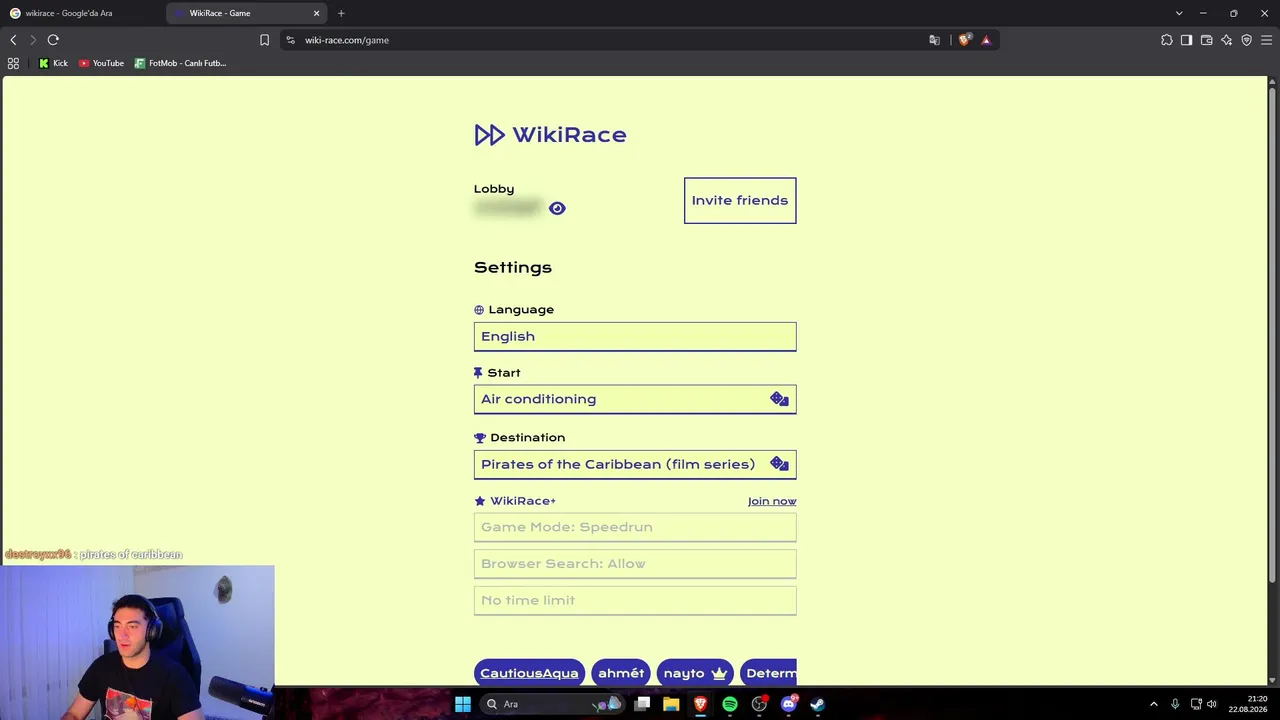This screenshot has height=720, width=1280.
Task: Reveal the hidden lobby code
Action: click(x=557, y=208)
